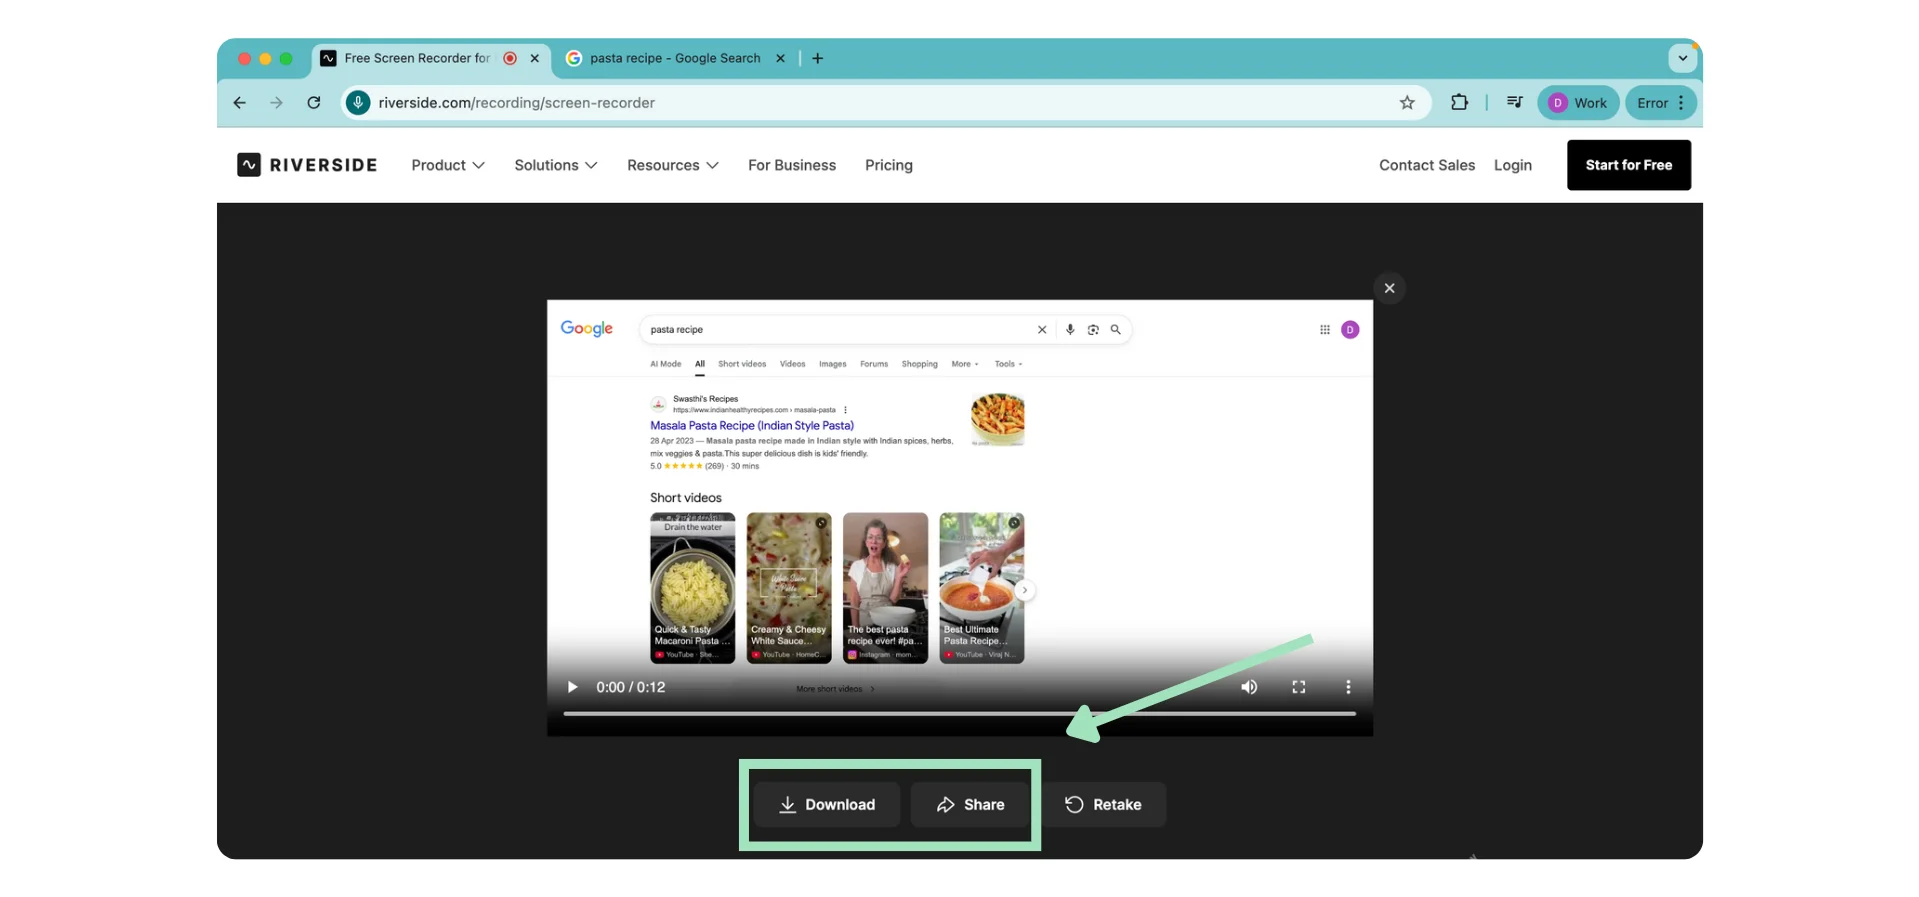Open the Google apps grid icon
This screenshot has height=897, width=1919.
[1325, 329]
